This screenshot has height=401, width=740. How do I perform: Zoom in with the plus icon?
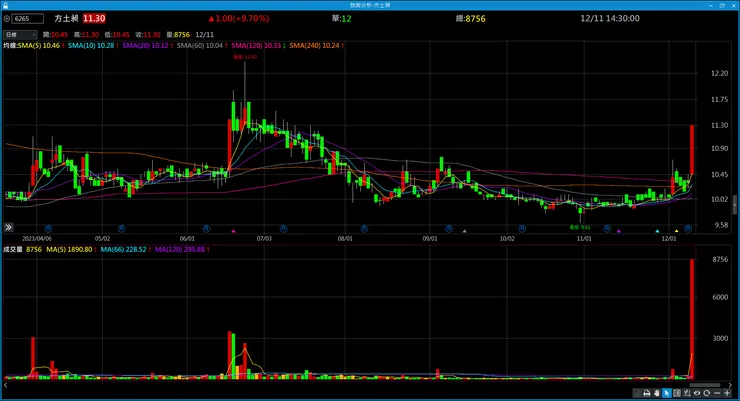727,393
